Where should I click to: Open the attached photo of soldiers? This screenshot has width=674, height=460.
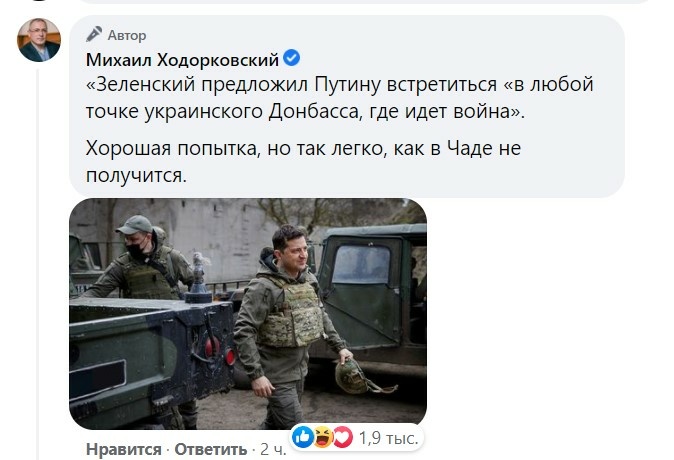[x=248, y=313]
